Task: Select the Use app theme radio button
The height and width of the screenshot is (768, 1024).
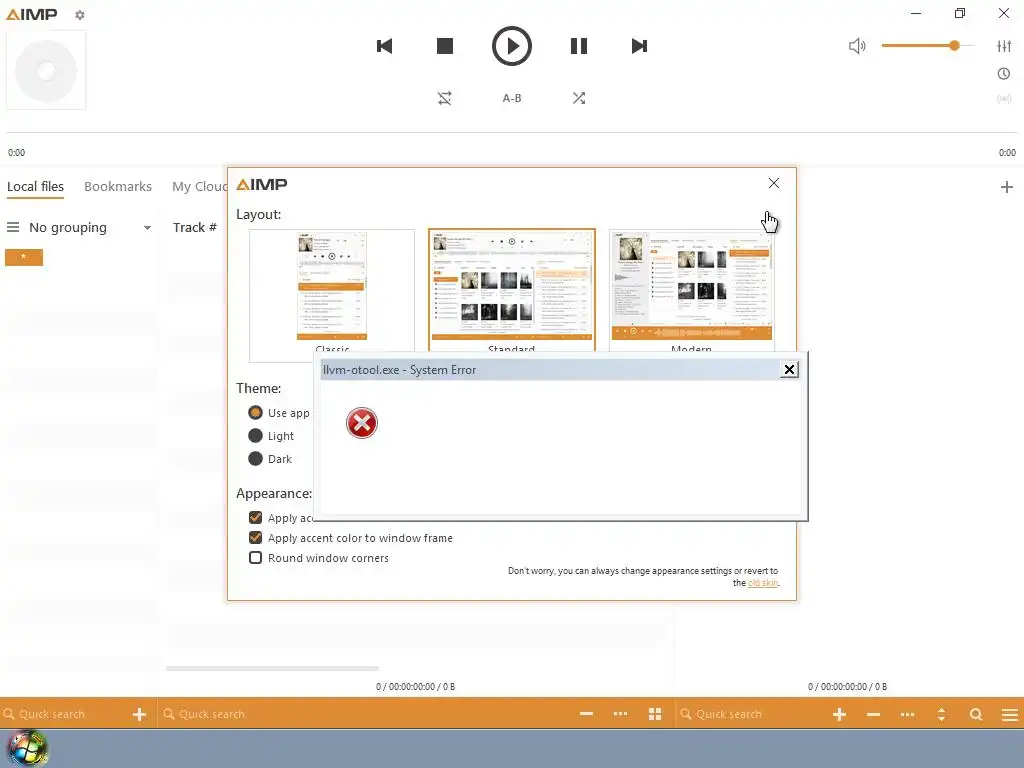Action: coord(255,413)
